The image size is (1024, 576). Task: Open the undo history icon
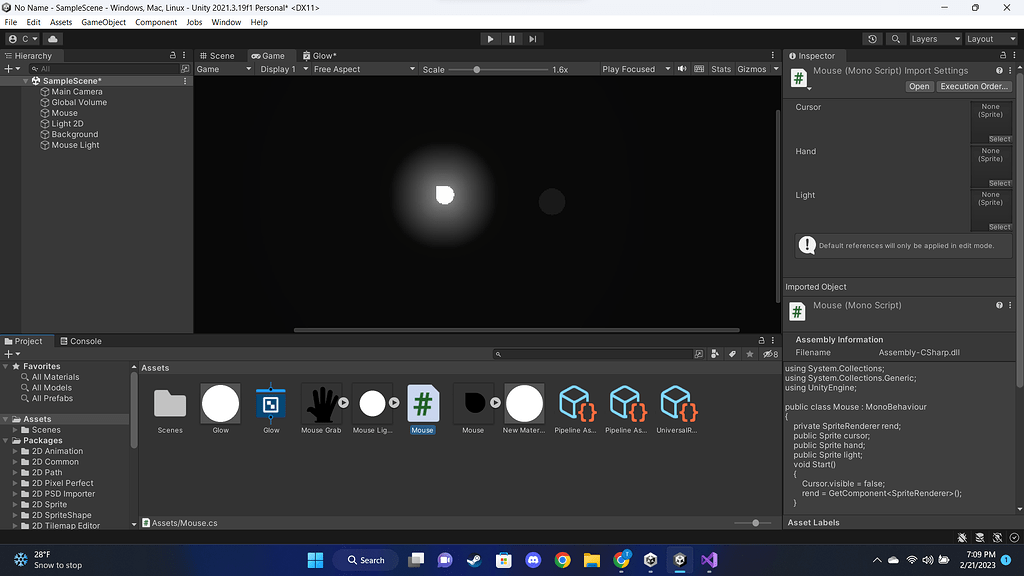(873, 39)
